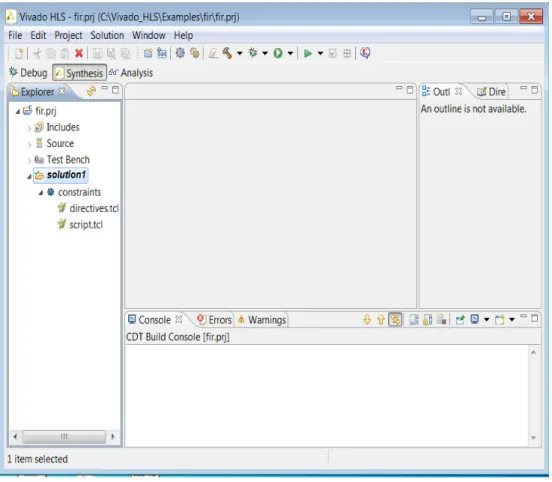The width and height of the screenshot is (552, 482).
Task: Open Project Settings gear icon
Action: pyautogui.click(x=180, y=53)
